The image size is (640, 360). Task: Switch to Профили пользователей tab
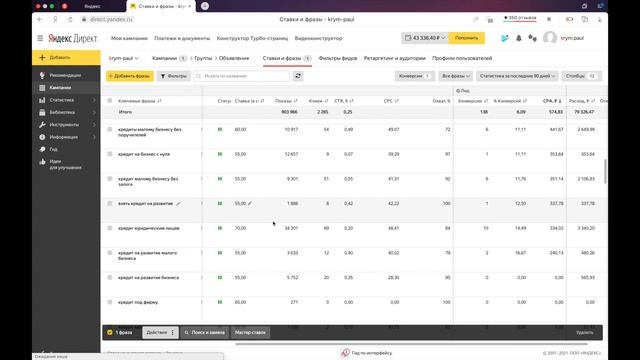[462, 58]
